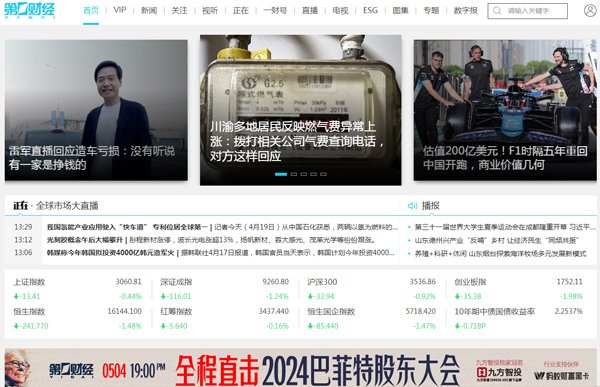The height and width of the screenshot is (387, 600).
Task: Select the last carousel indicator dot
Action: click(323, 174)
